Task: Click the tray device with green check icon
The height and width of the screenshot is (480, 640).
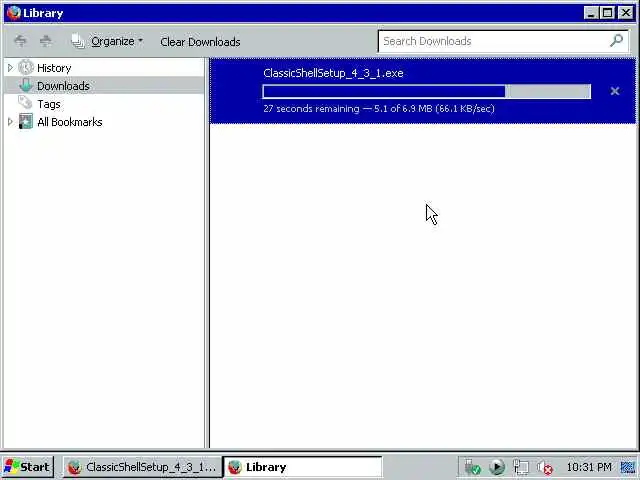Action: click(x=473, y=467)
